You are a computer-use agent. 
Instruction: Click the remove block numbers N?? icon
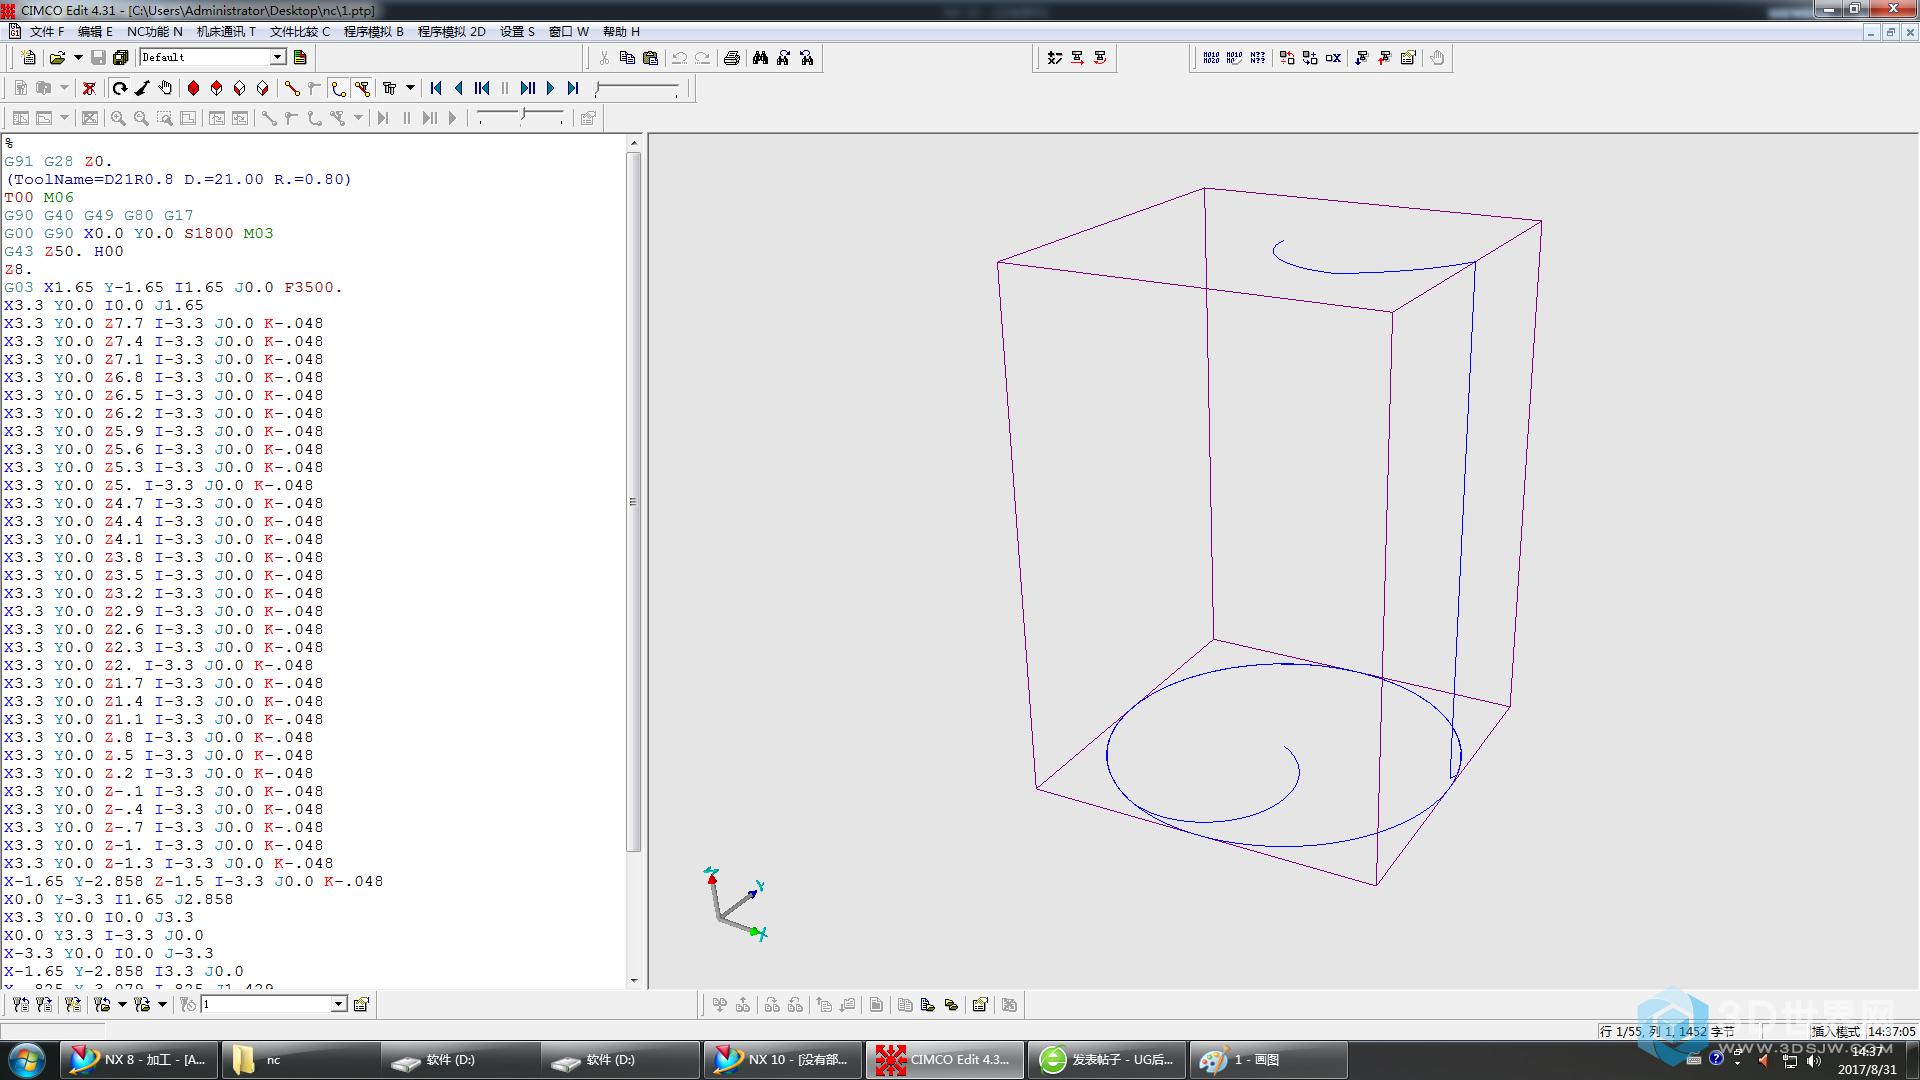1257,58
